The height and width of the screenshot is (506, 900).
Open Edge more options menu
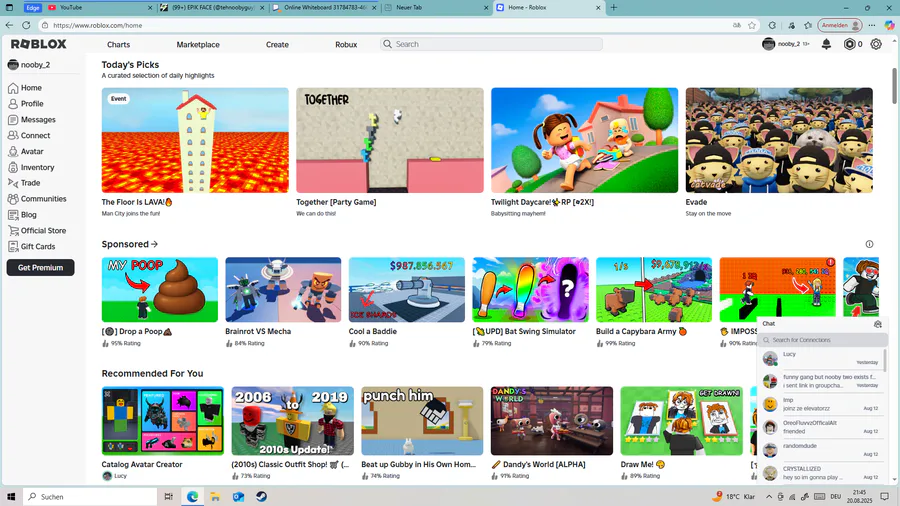(872, 25)
